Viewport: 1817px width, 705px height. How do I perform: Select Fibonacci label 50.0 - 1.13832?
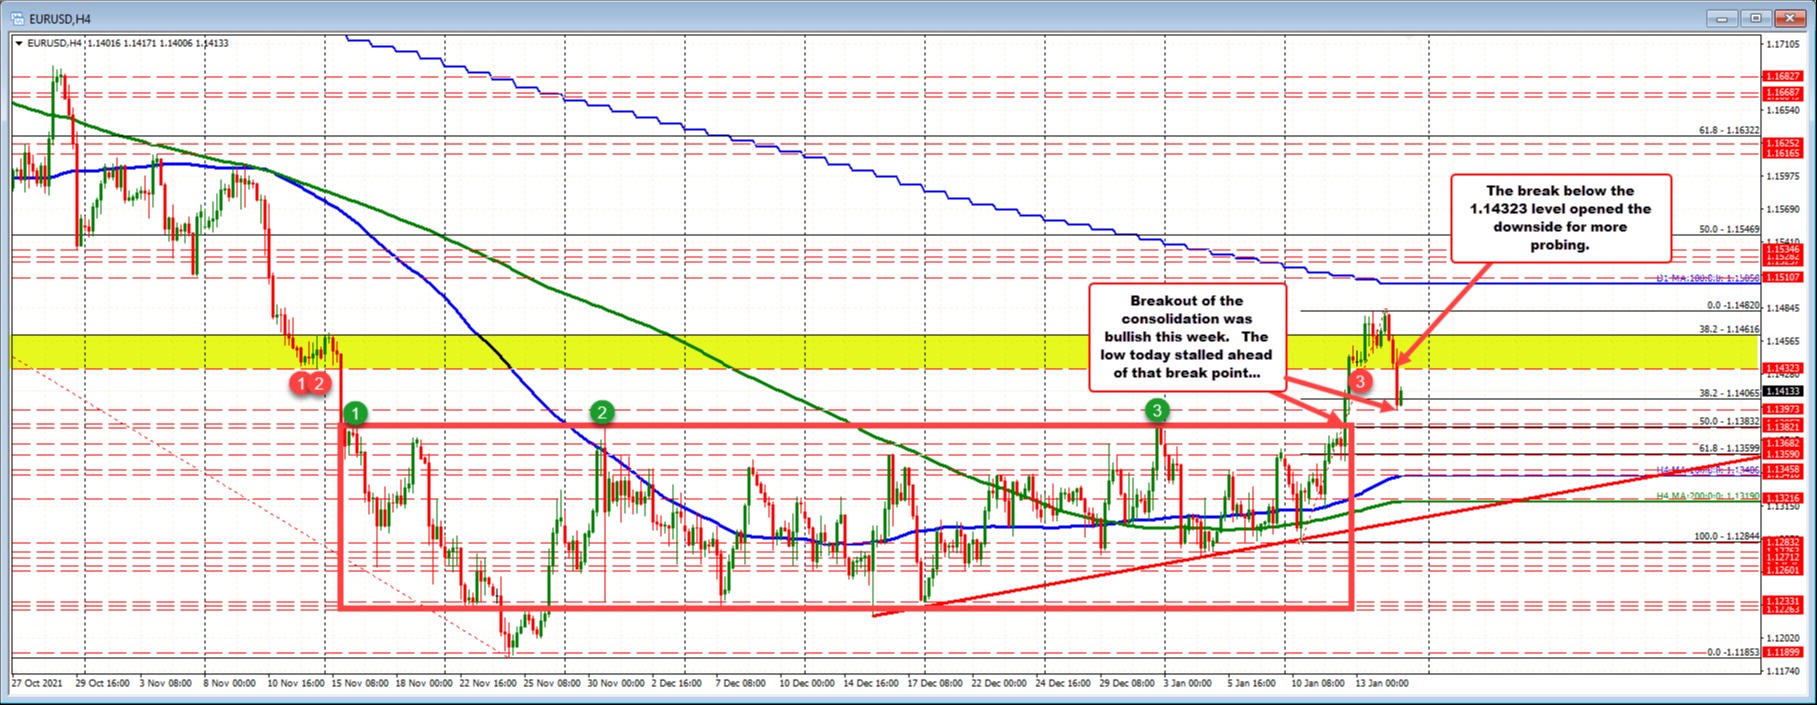(1729, 421)
